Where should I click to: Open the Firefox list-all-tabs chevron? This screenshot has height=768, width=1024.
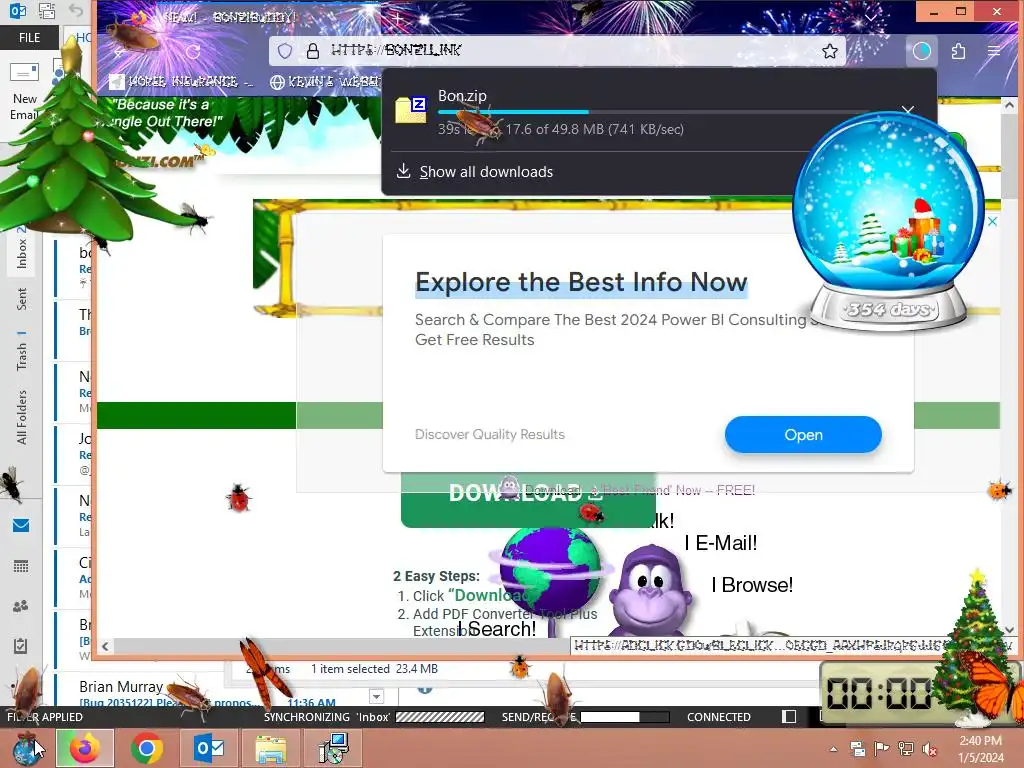(x=871, y=18)
